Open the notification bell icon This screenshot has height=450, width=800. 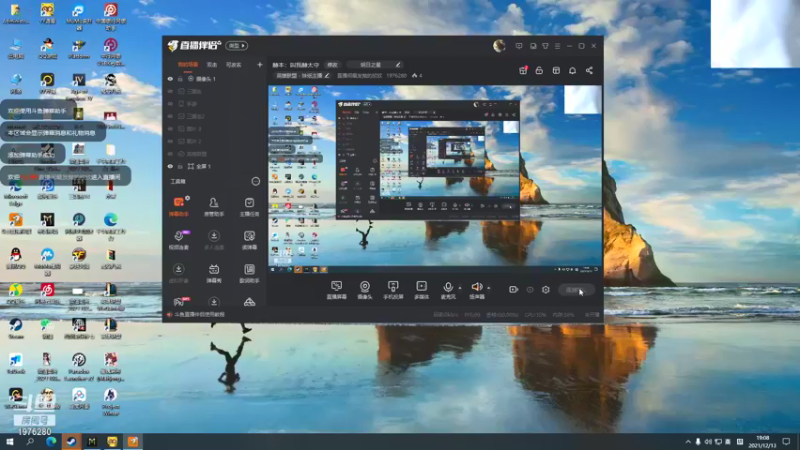click(572, 70)
